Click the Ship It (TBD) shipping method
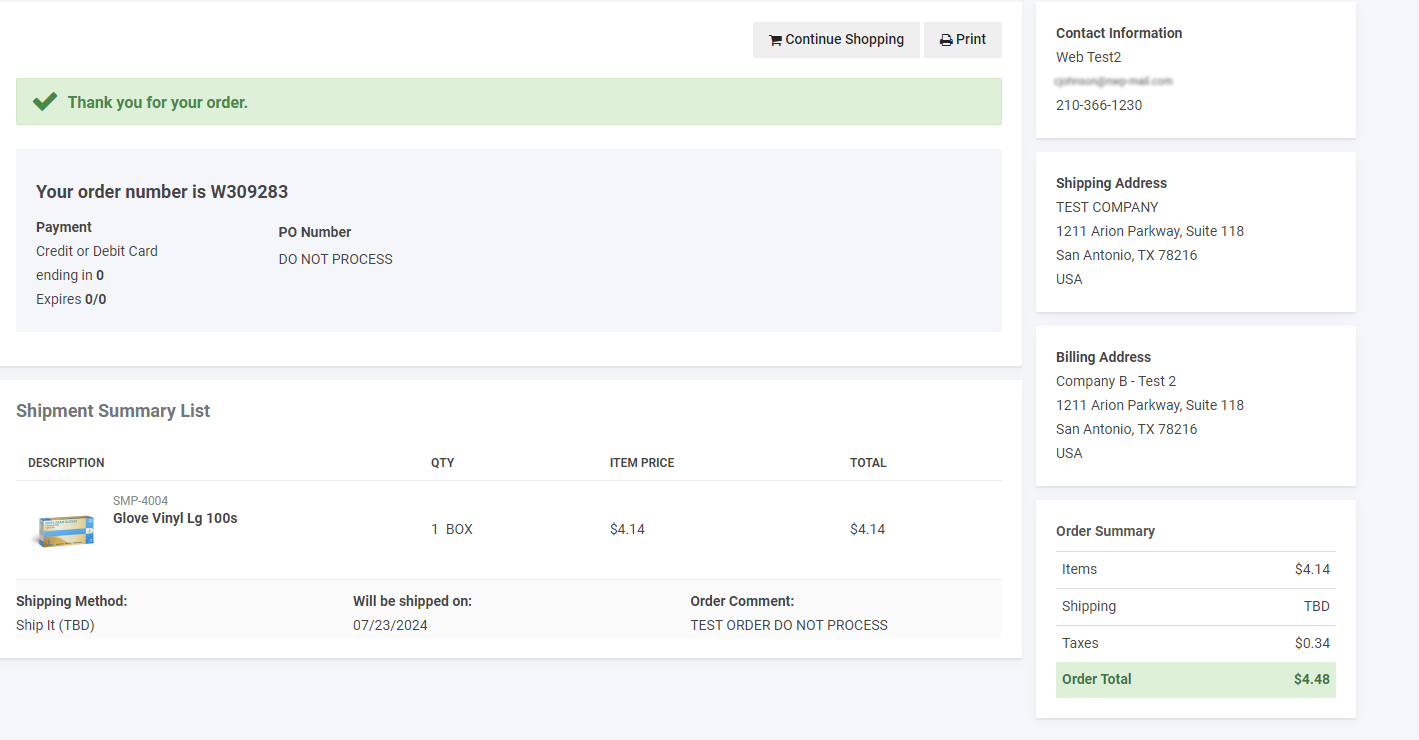 point(55,625)
